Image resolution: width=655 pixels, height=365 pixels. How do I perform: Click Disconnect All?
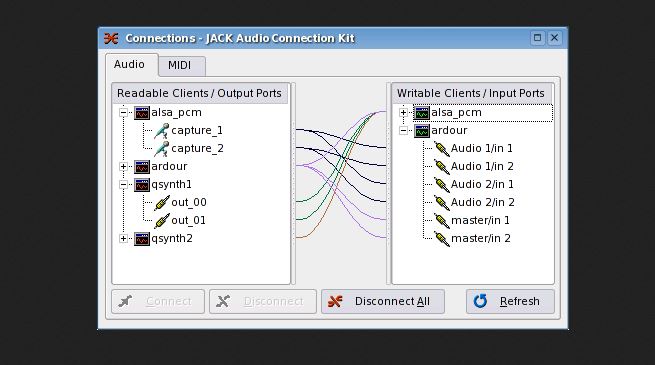(x=383, y=302)
